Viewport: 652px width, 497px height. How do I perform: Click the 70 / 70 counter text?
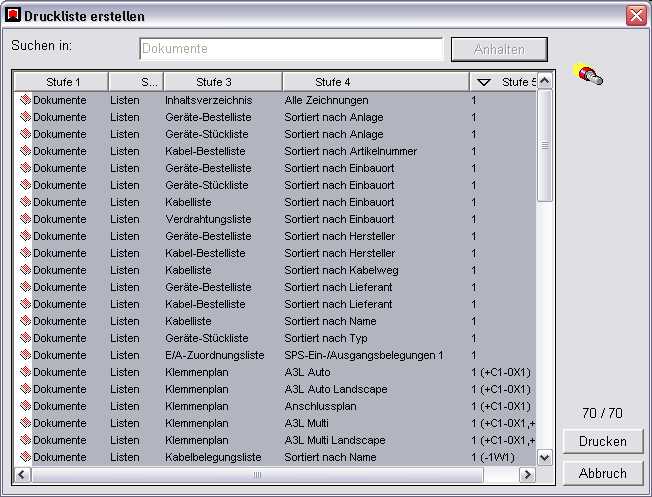click(x=602, y=413)
